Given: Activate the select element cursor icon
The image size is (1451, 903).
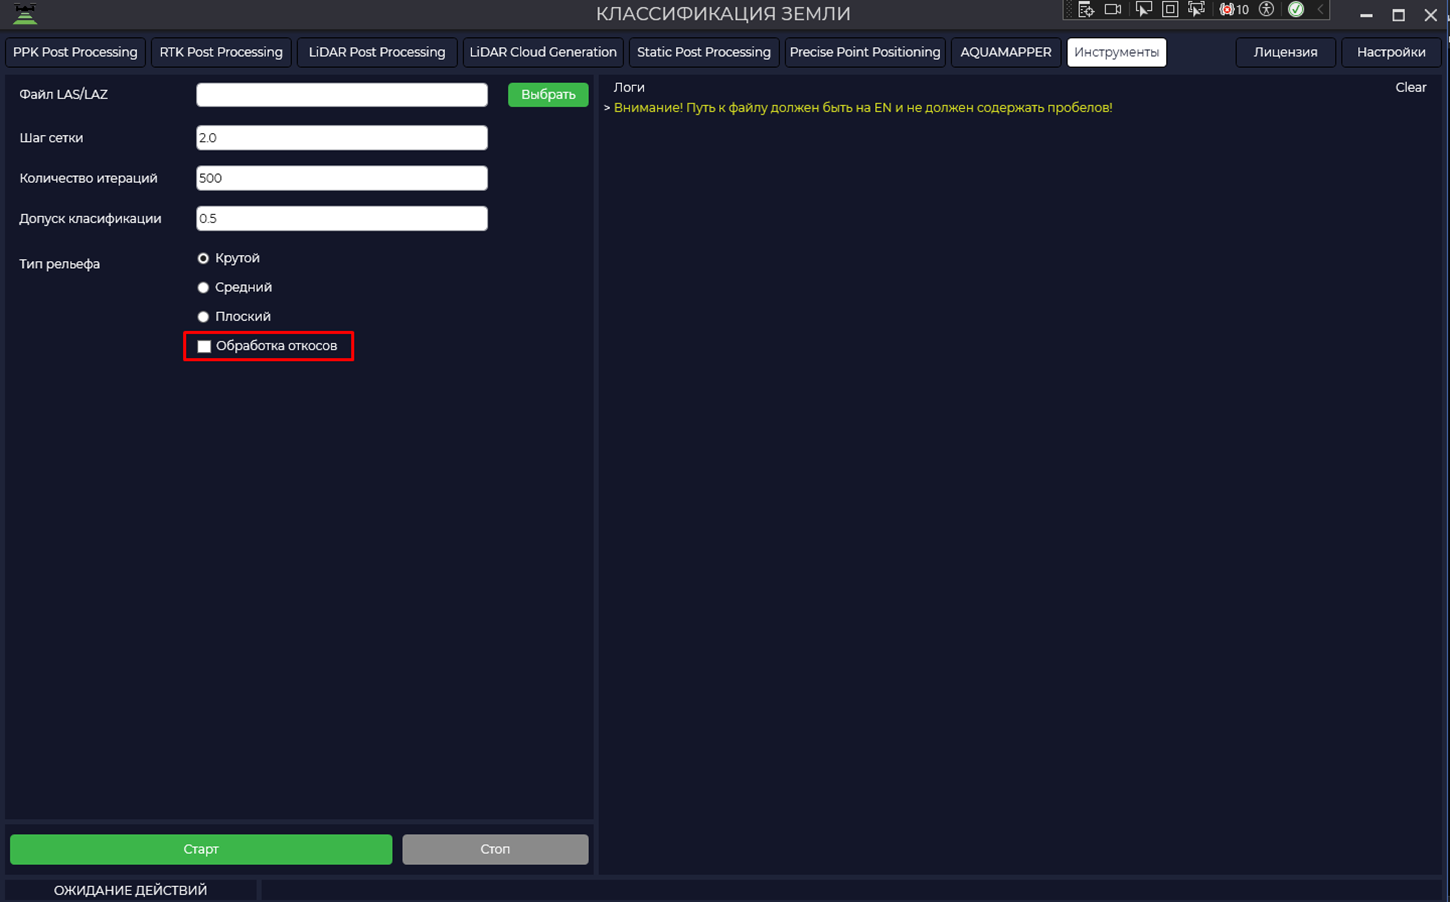Looking at the screenshot, I should coord(1143,10).
